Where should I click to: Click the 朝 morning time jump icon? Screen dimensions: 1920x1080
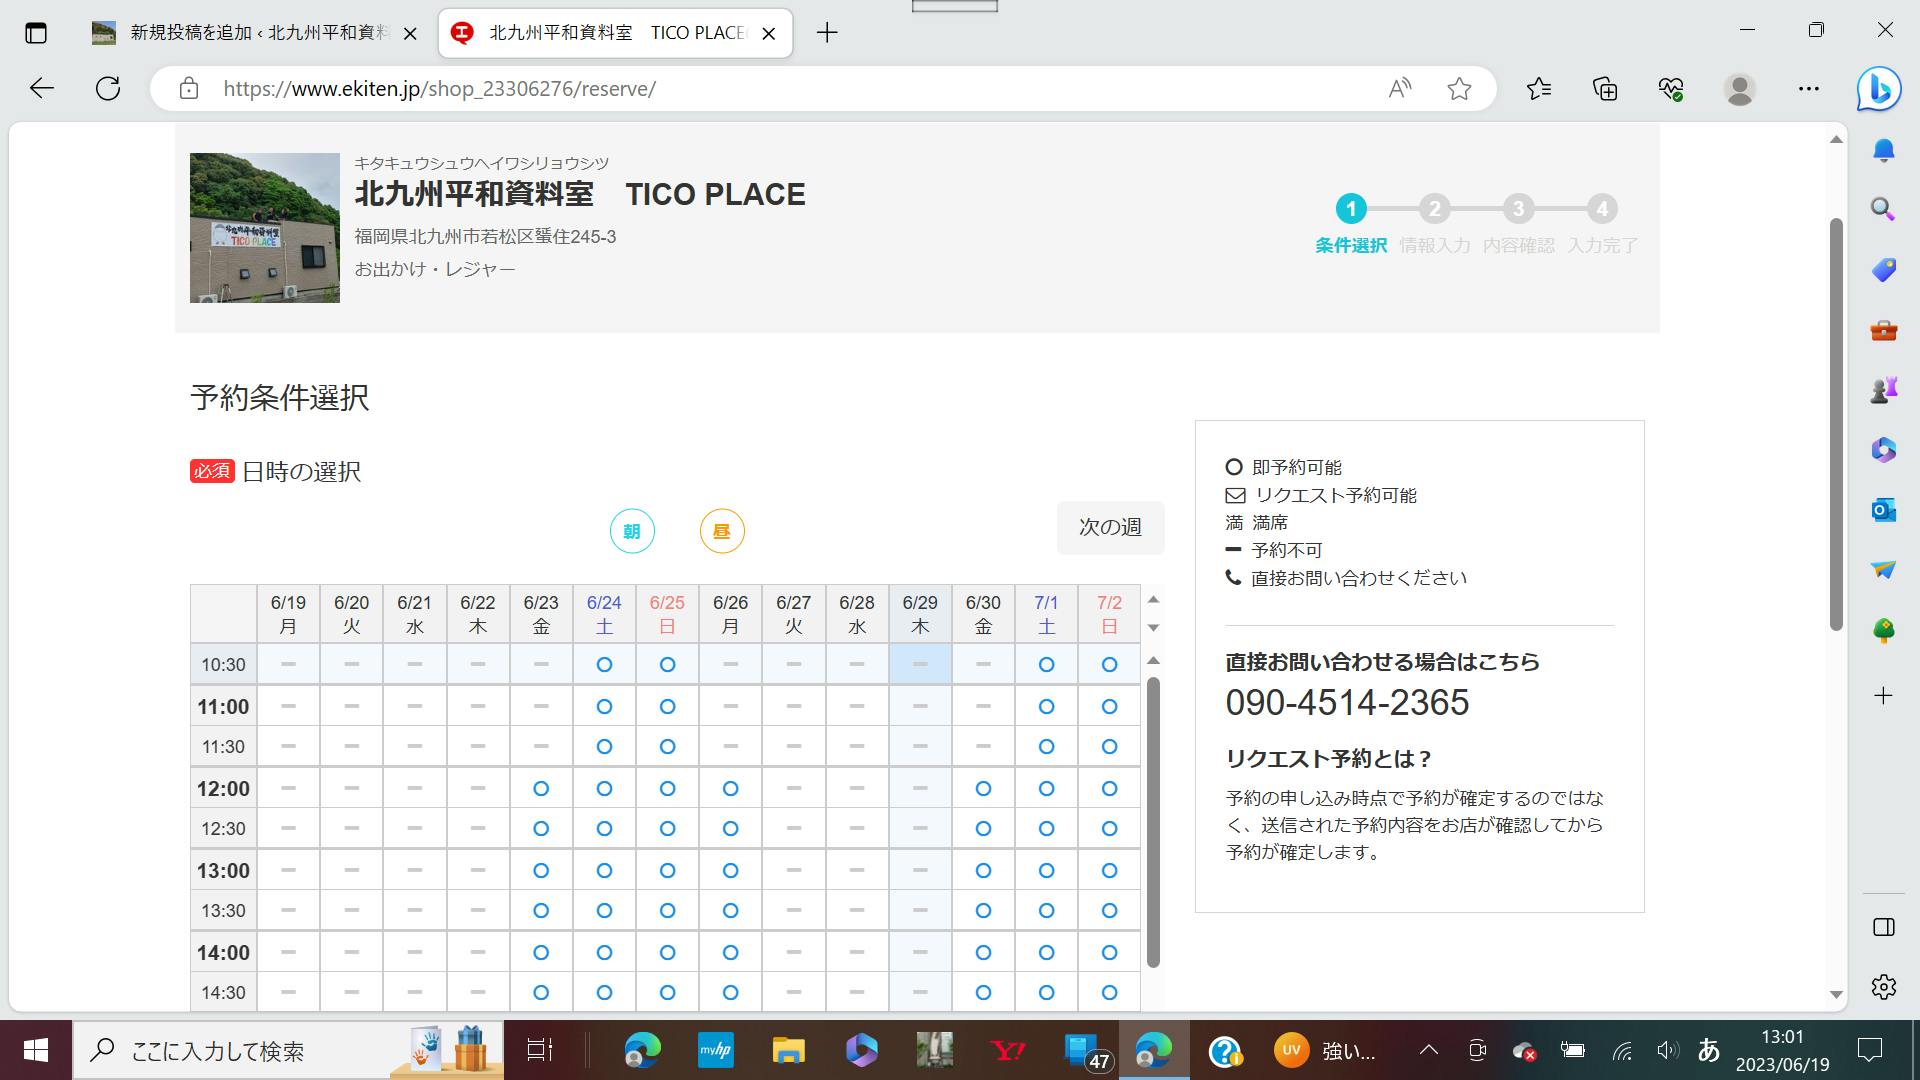coord(632,531)
